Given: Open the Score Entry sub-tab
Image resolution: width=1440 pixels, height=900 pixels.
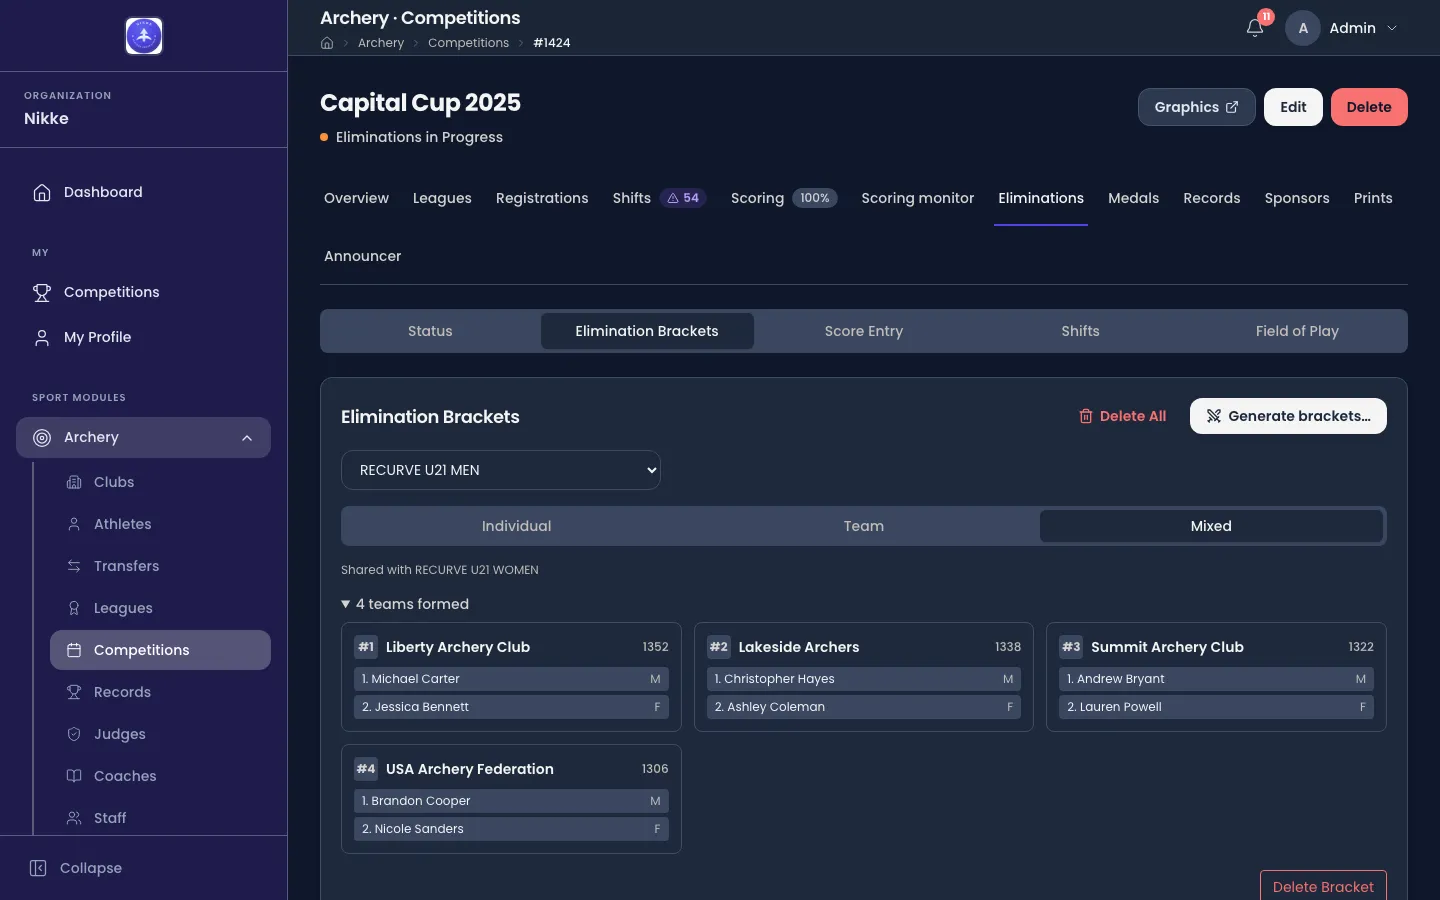Looking at the screenshot, I should [864, 331].
